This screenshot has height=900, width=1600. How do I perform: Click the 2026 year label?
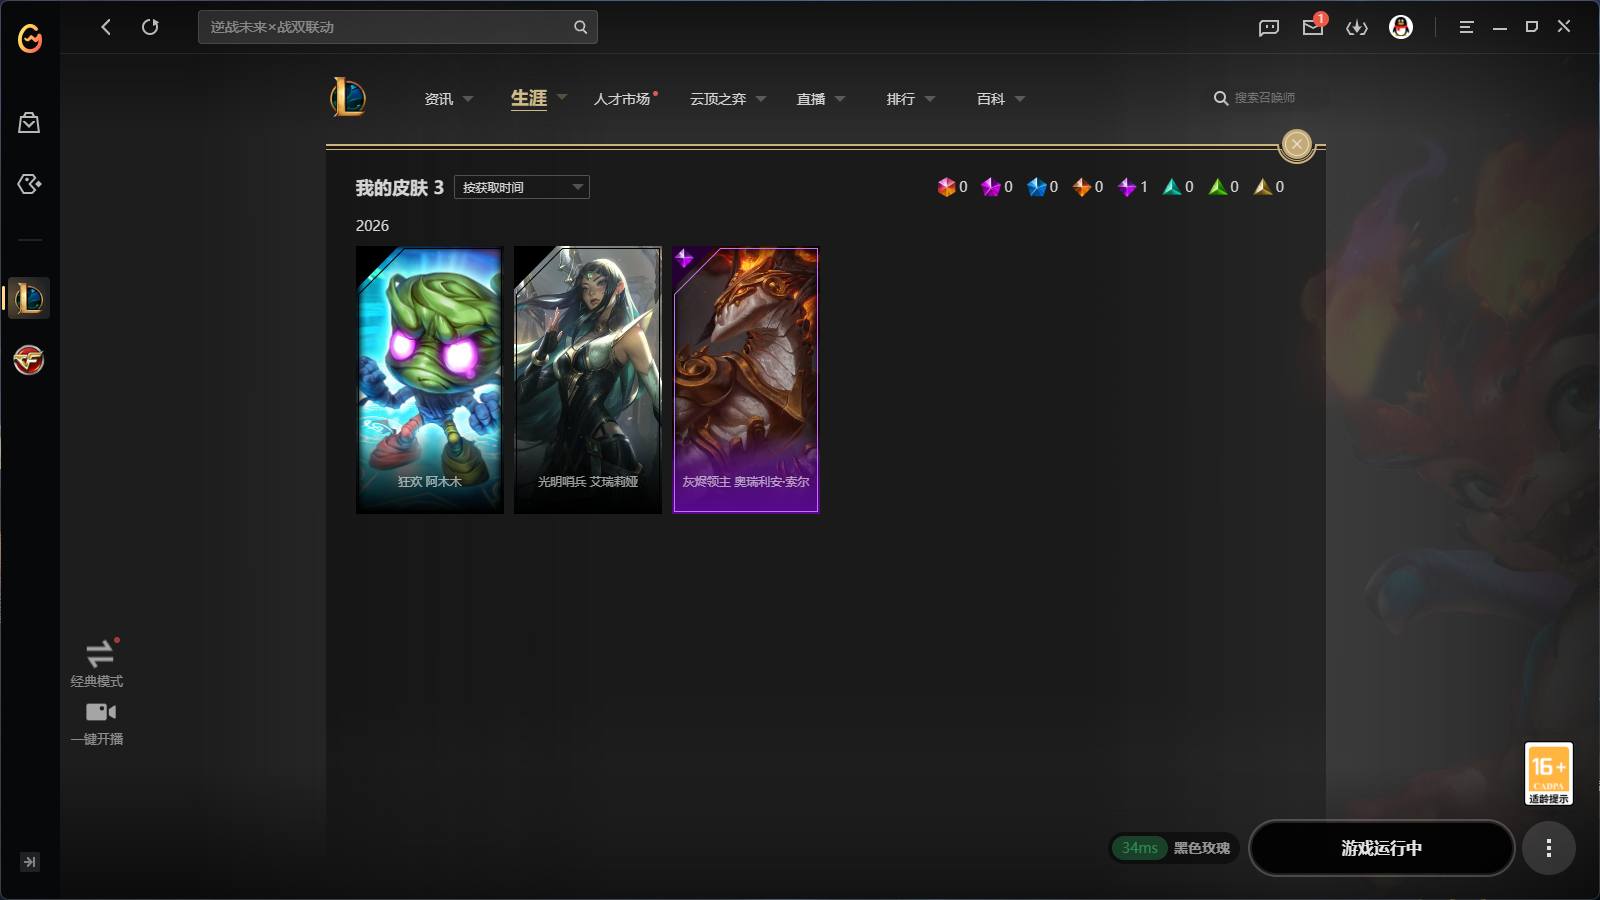click(x=372, y=226)
